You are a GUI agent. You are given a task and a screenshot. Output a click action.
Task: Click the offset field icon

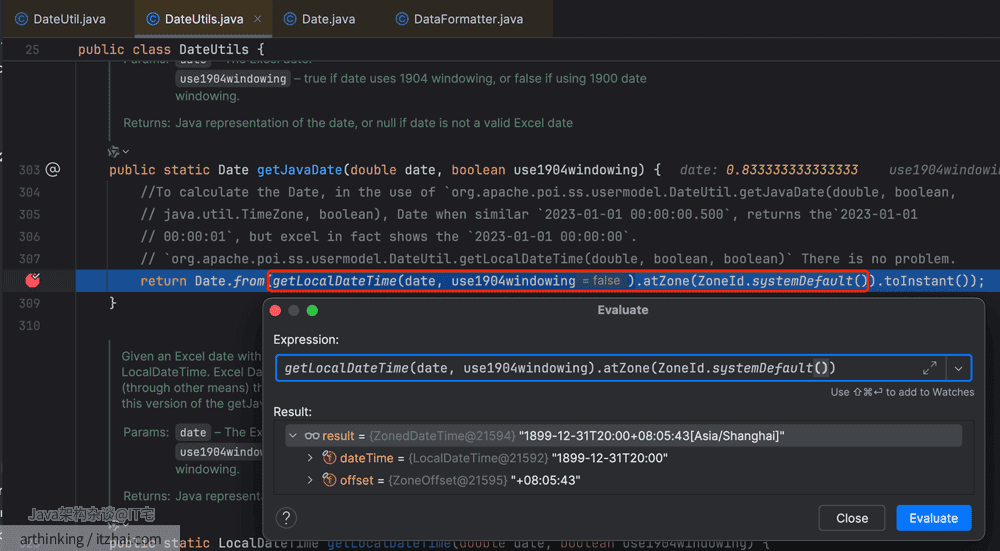pyautogui.click(x=329, y=480)
